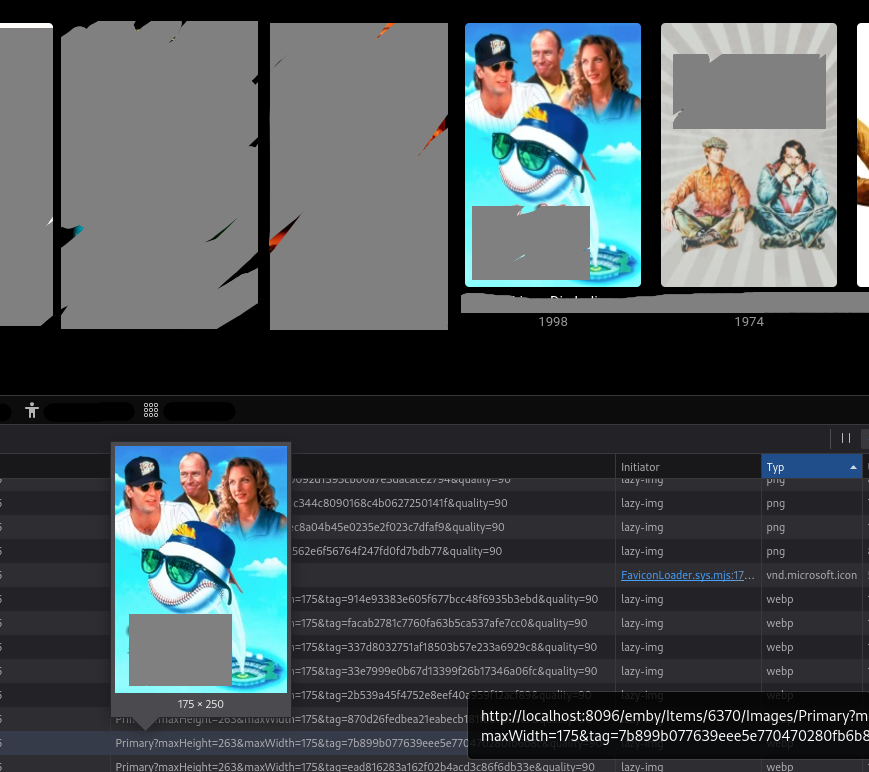Click lazy-img initiator in 562e6f56 row
The image size is (869, 772).
pos(642,551)
